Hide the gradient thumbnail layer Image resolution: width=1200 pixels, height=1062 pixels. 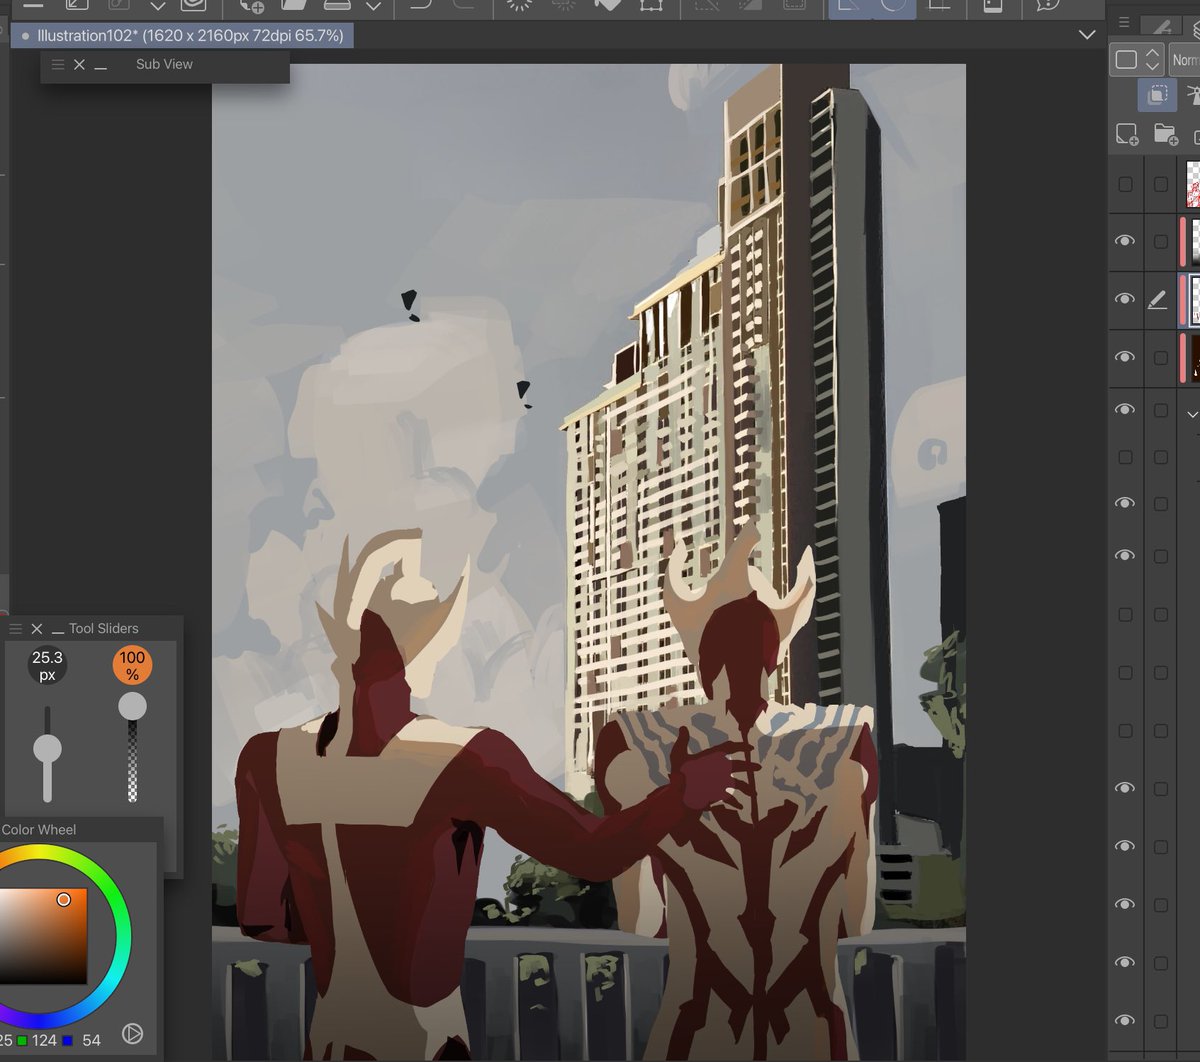tap(1125, 241)
